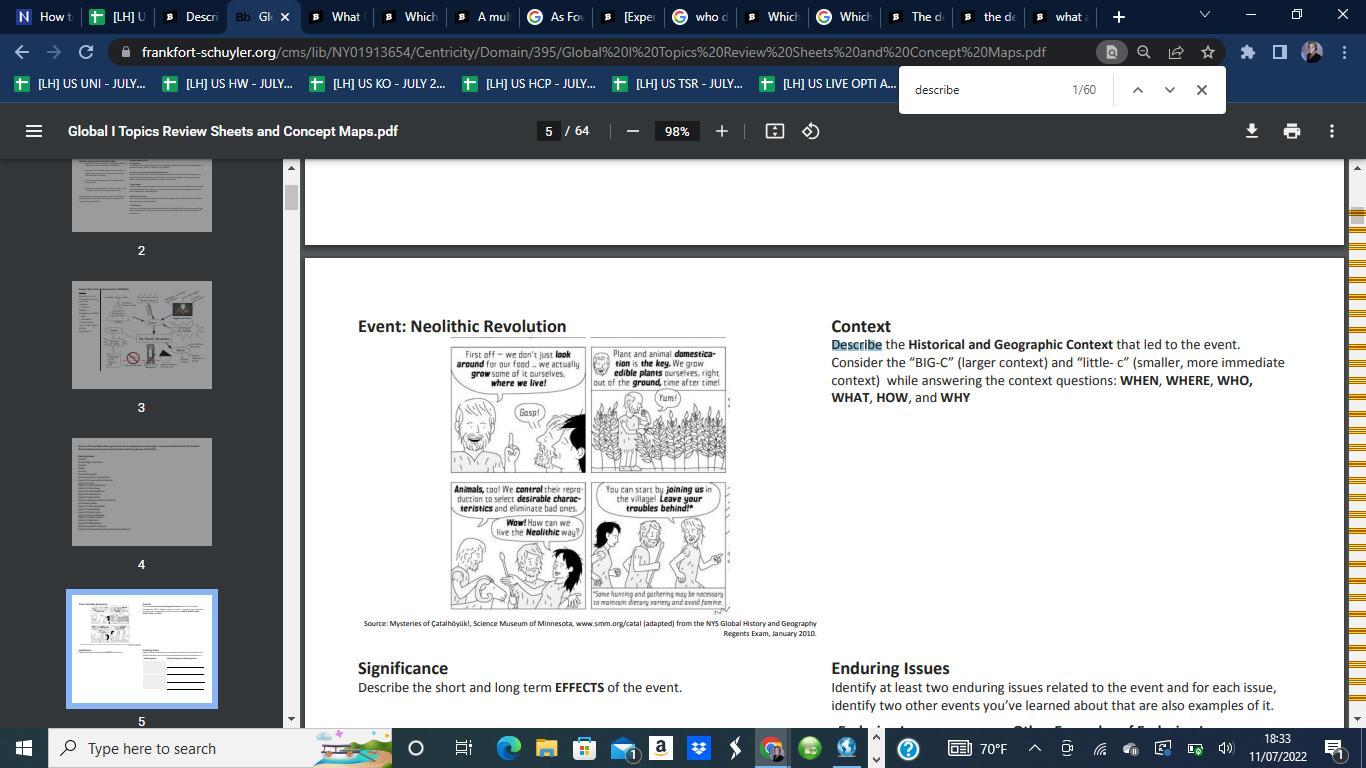Open the '[LH] US UNI - JULY...' bookmark

point(80,84)
